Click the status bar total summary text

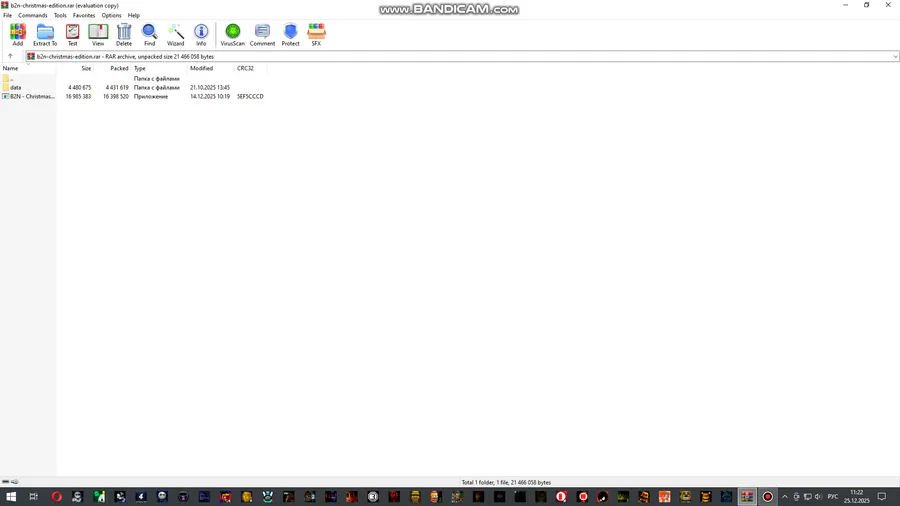[506, 482]
